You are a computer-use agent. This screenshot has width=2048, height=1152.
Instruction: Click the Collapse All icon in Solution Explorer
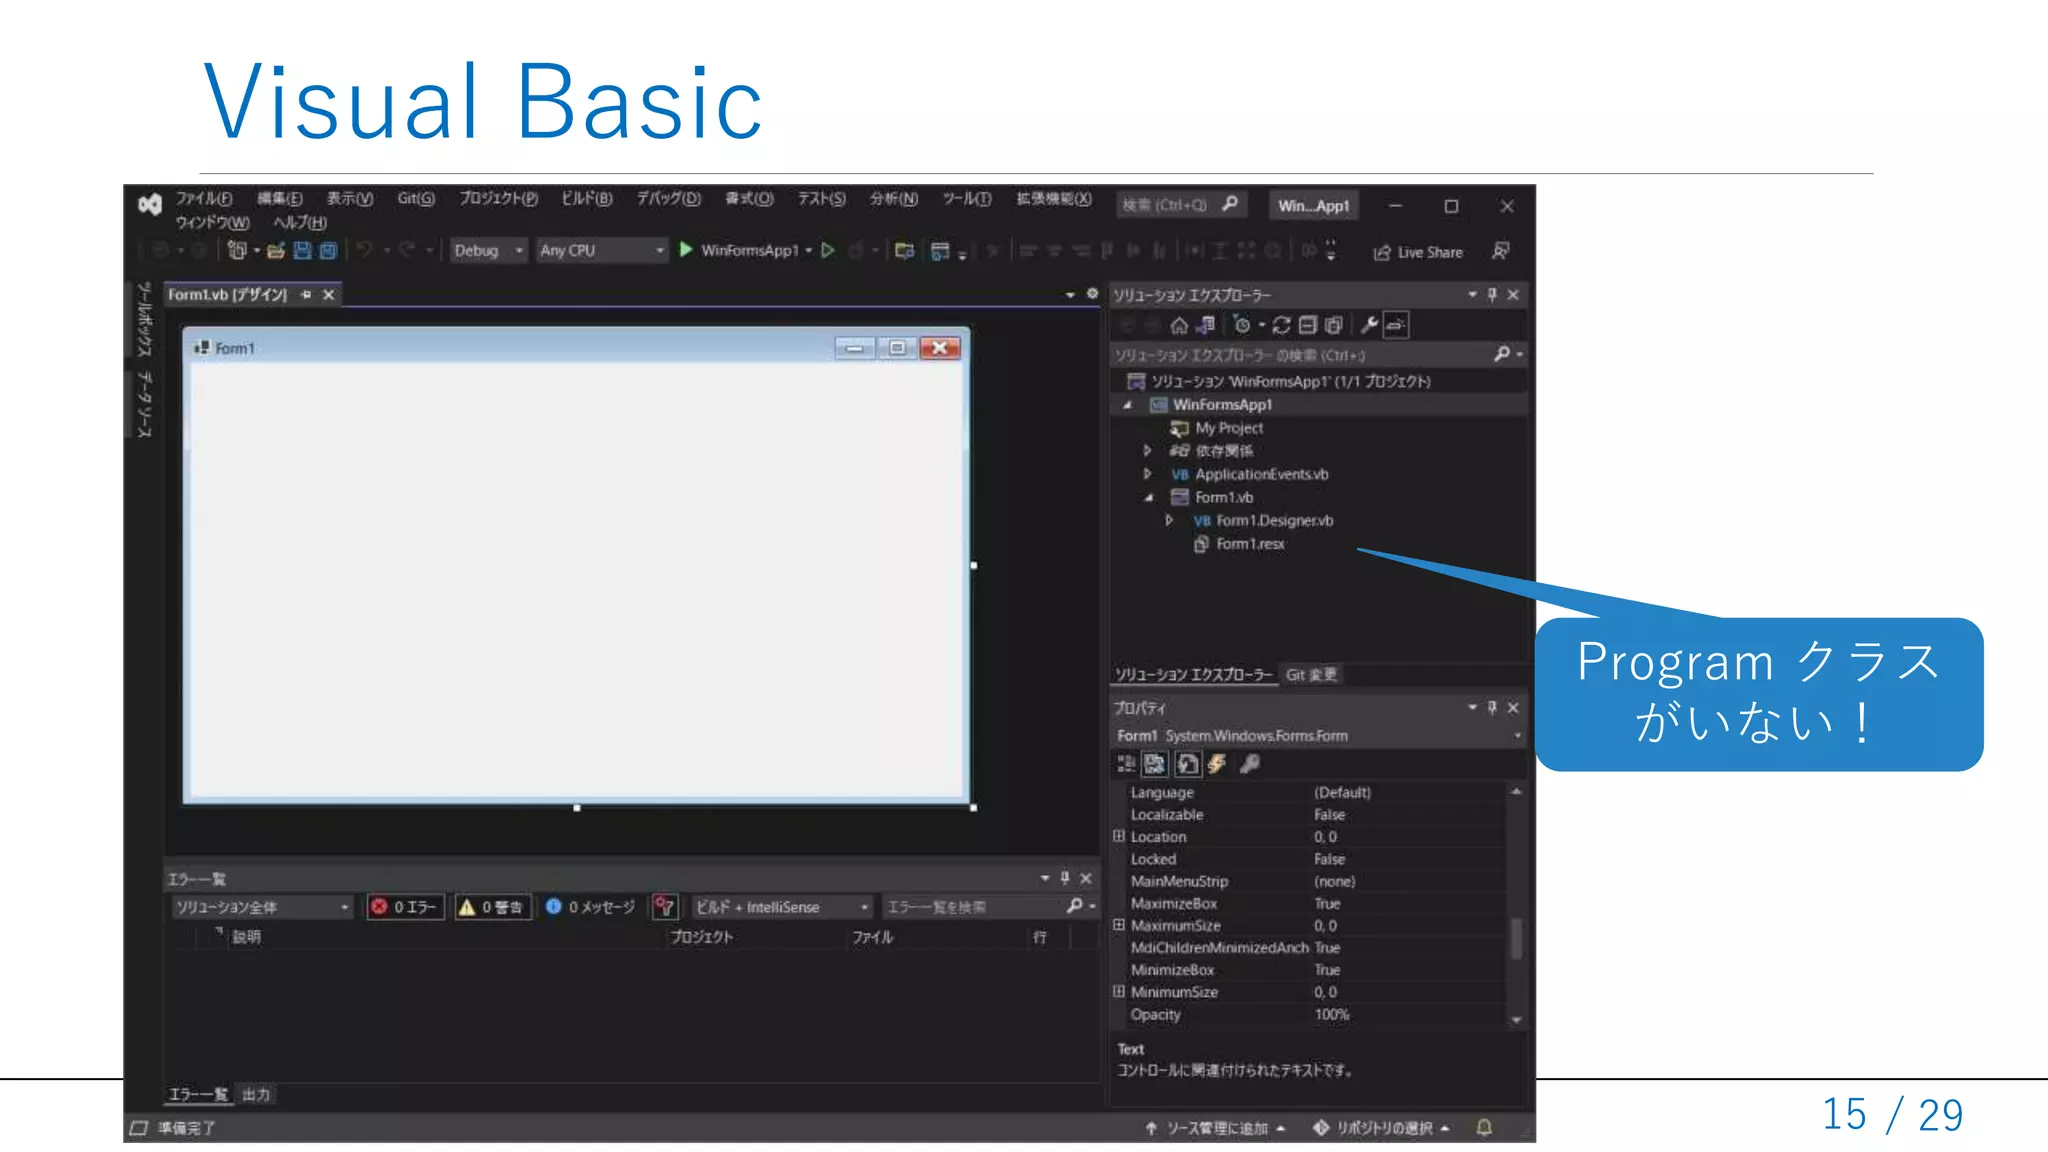point(1307,325)
